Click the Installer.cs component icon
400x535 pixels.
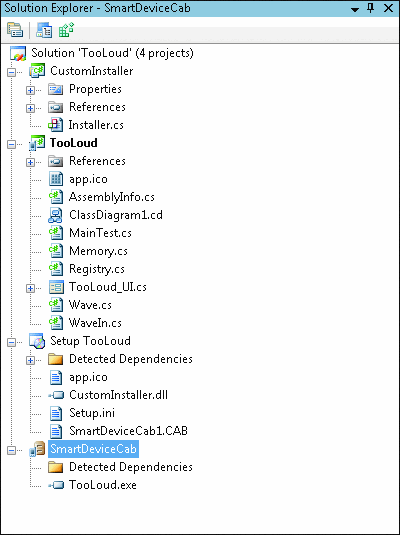[x=55, y=125]
